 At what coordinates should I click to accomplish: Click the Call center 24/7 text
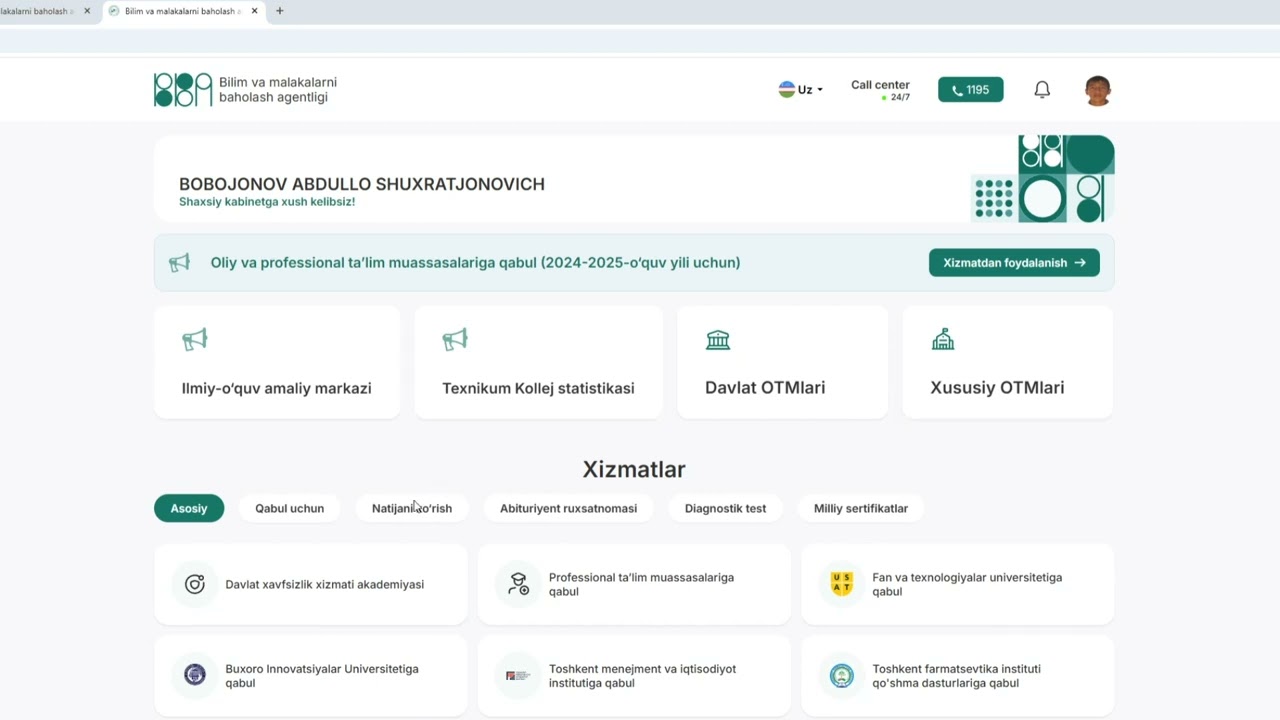pyautogui.click(x=880, y=90)
